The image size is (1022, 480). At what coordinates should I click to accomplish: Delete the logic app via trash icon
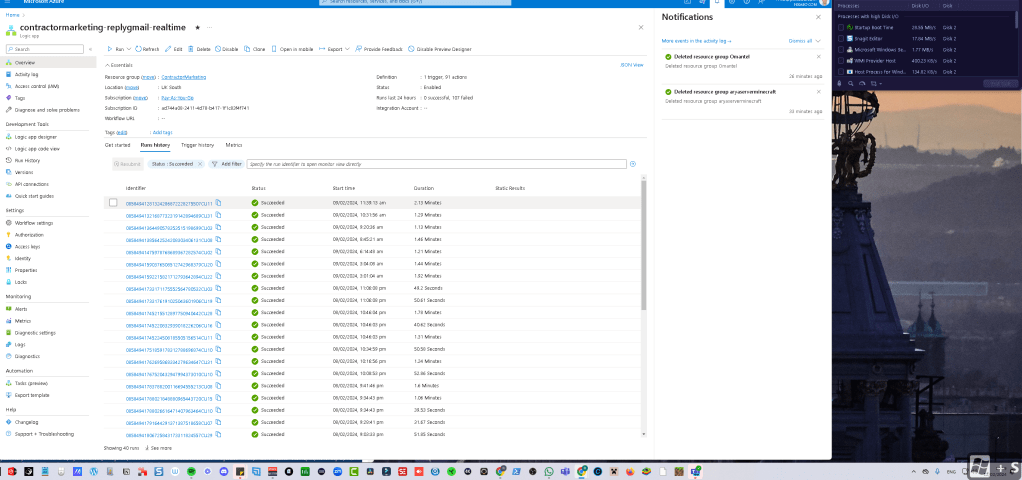click(199, 49)
